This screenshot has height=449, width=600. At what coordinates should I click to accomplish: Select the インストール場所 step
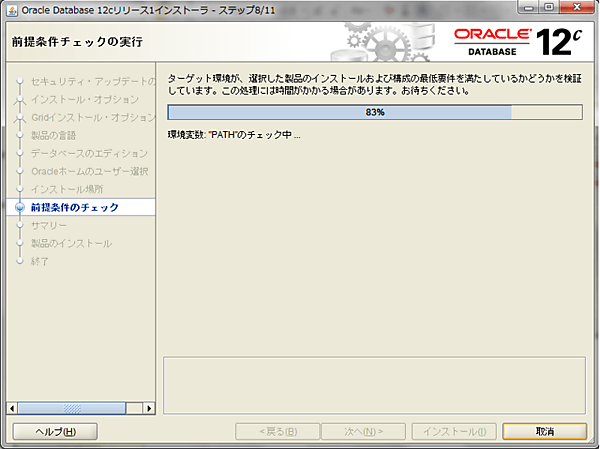[x=67, y=189]
